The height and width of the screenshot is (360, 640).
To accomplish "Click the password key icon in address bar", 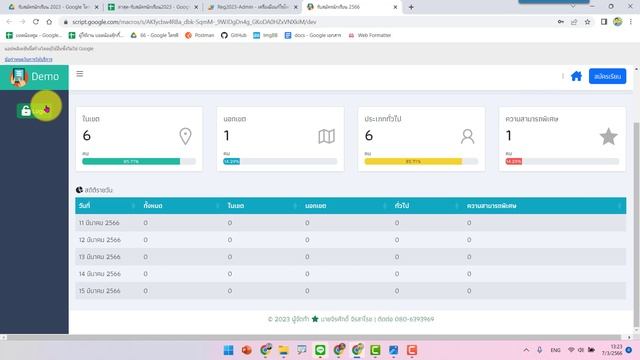I will (561, 22).
